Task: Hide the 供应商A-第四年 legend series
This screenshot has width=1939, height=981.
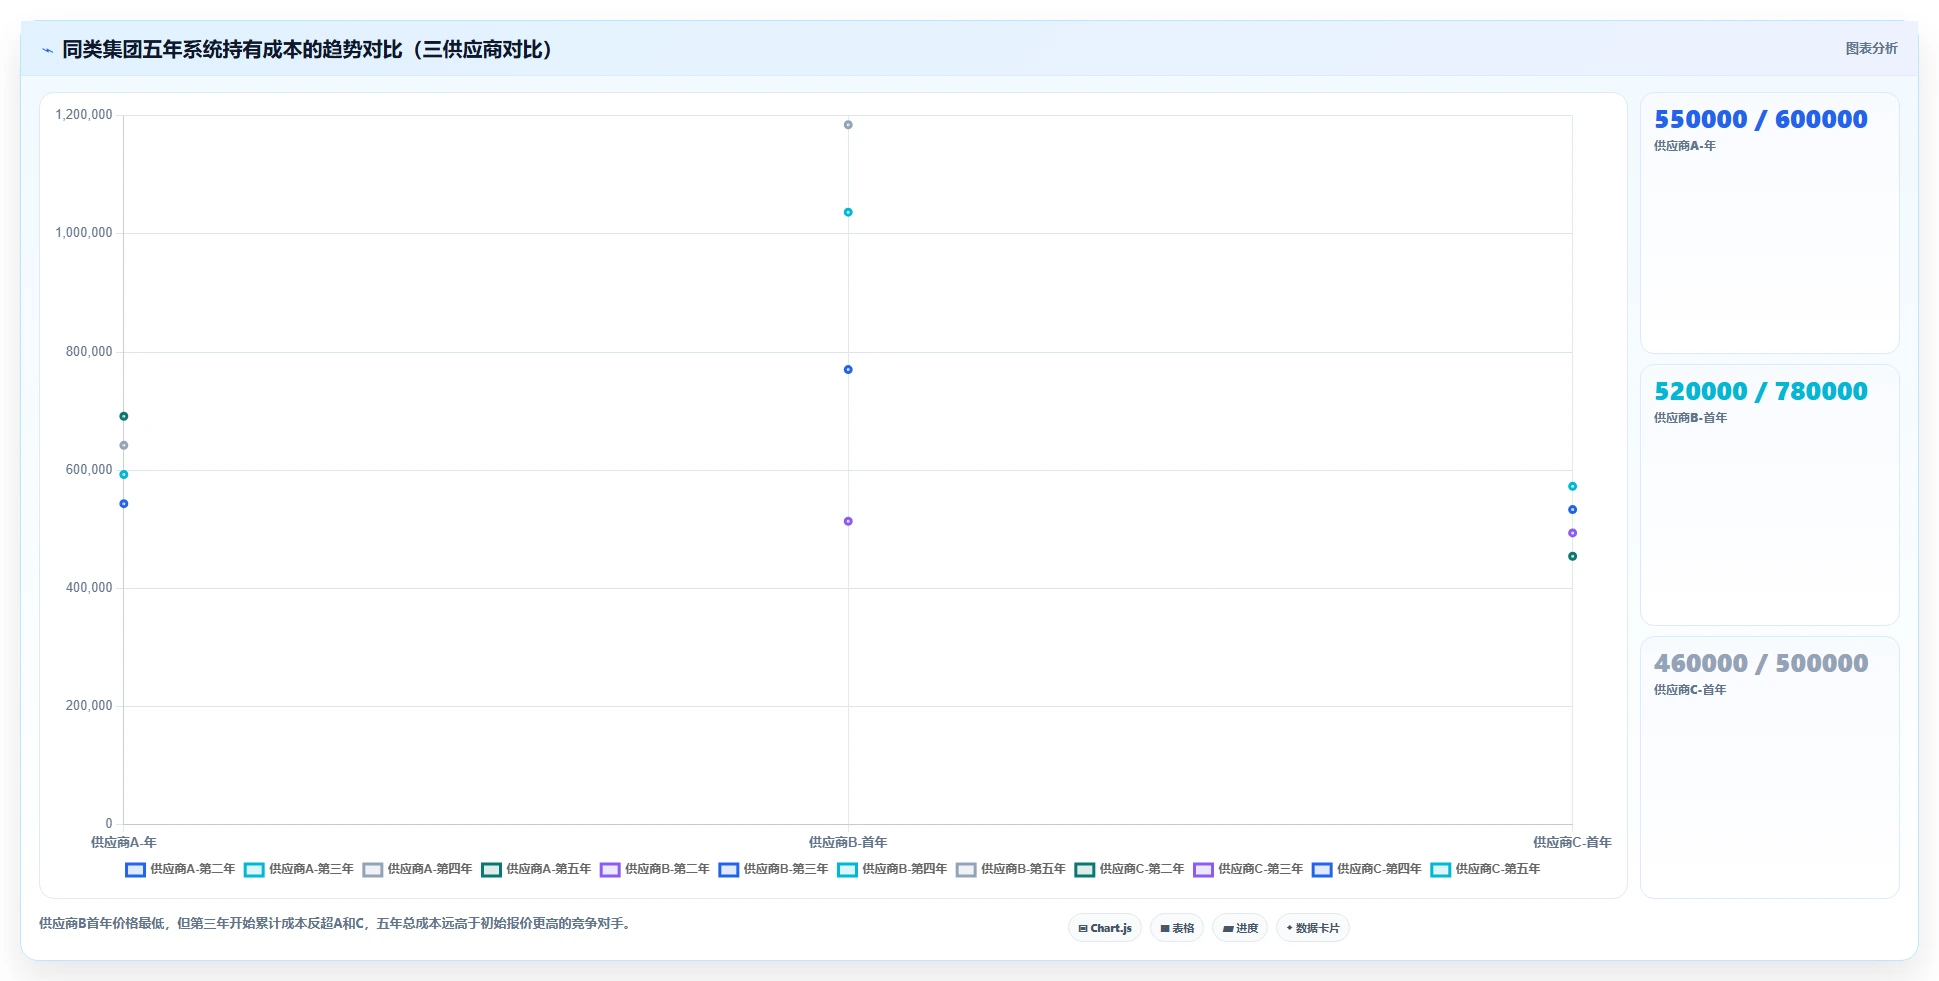Action: pyautogui.click(x=418, y=869)
